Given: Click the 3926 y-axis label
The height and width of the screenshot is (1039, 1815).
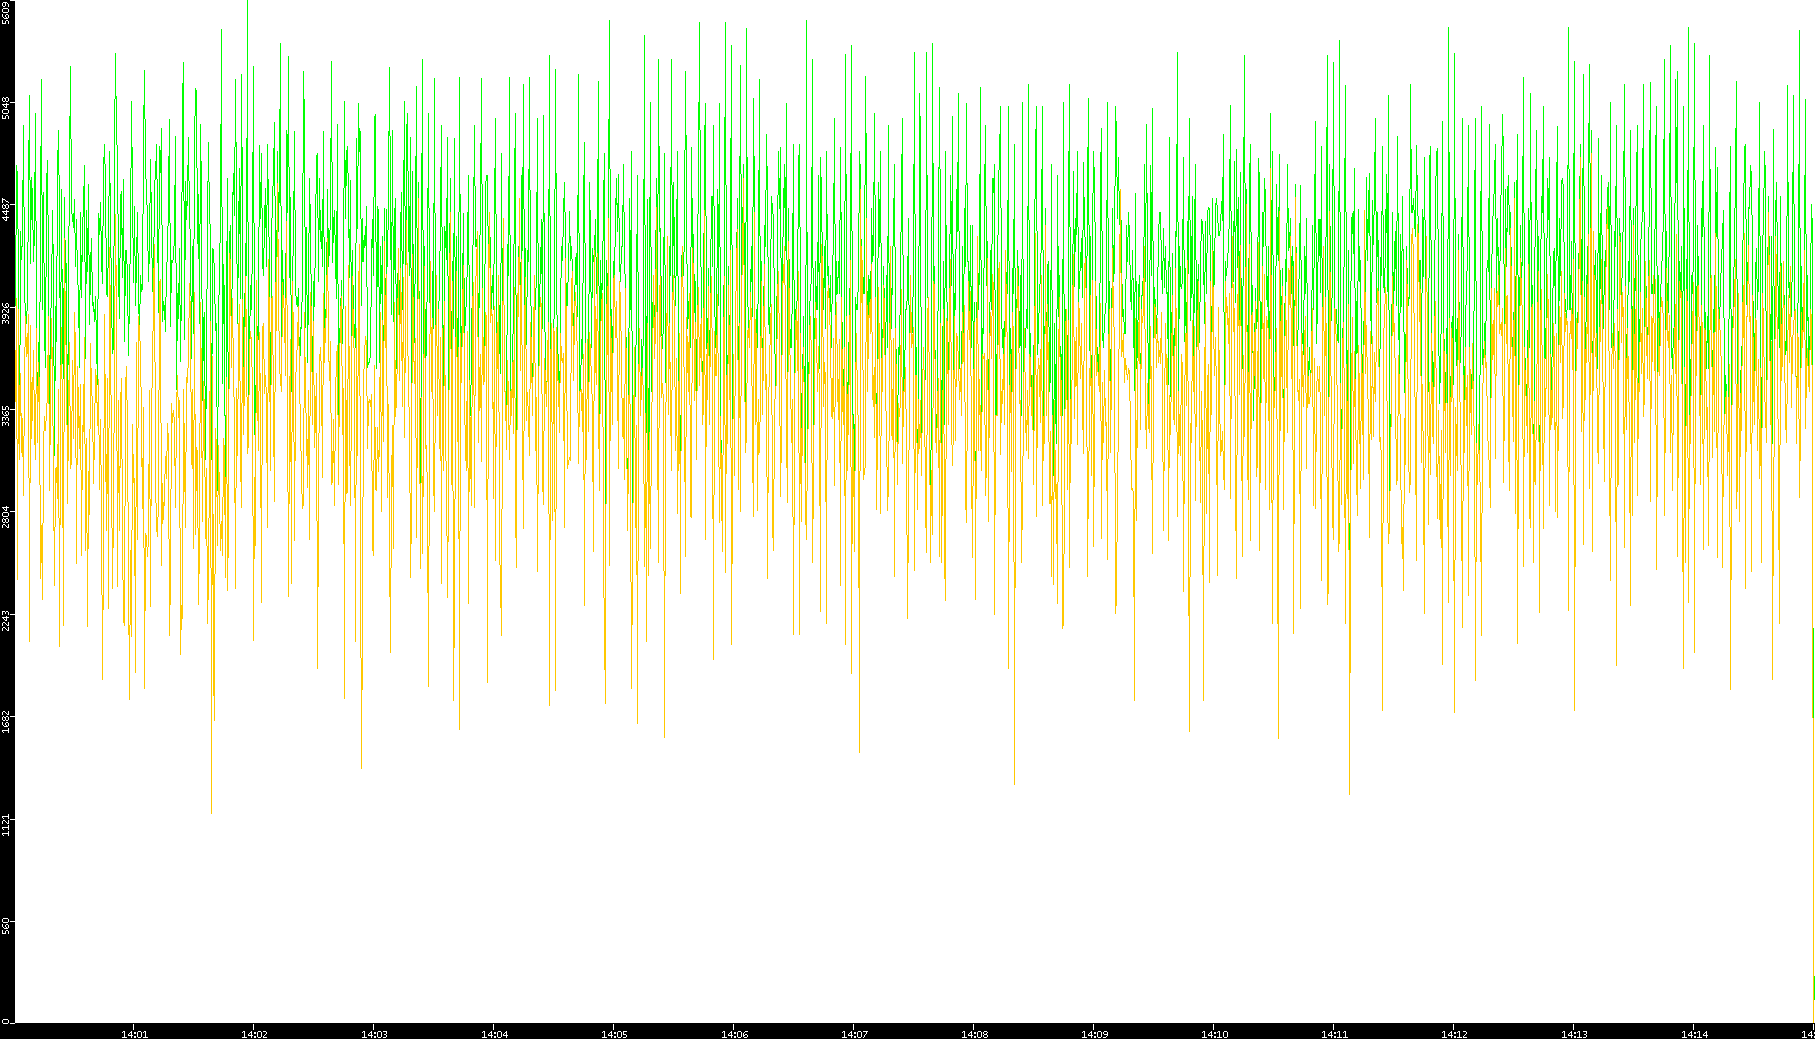Looking at the screenshot, I should coord(6,313).
